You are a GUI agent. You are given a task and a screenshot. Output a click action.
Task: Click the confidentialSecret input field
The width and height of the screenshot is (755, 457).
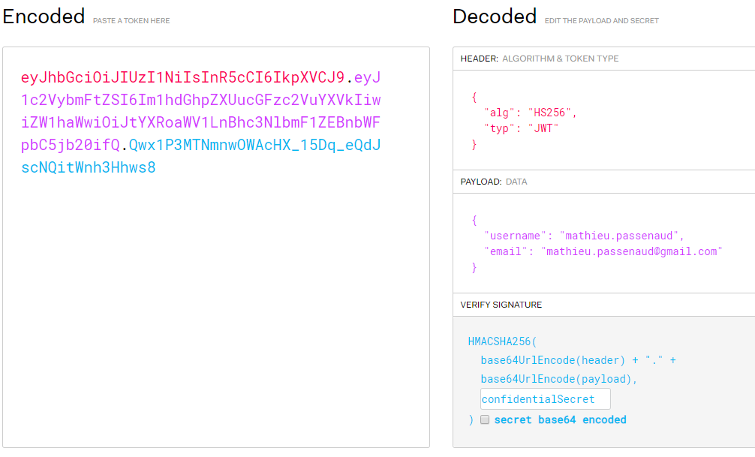(x=545, y=399)
